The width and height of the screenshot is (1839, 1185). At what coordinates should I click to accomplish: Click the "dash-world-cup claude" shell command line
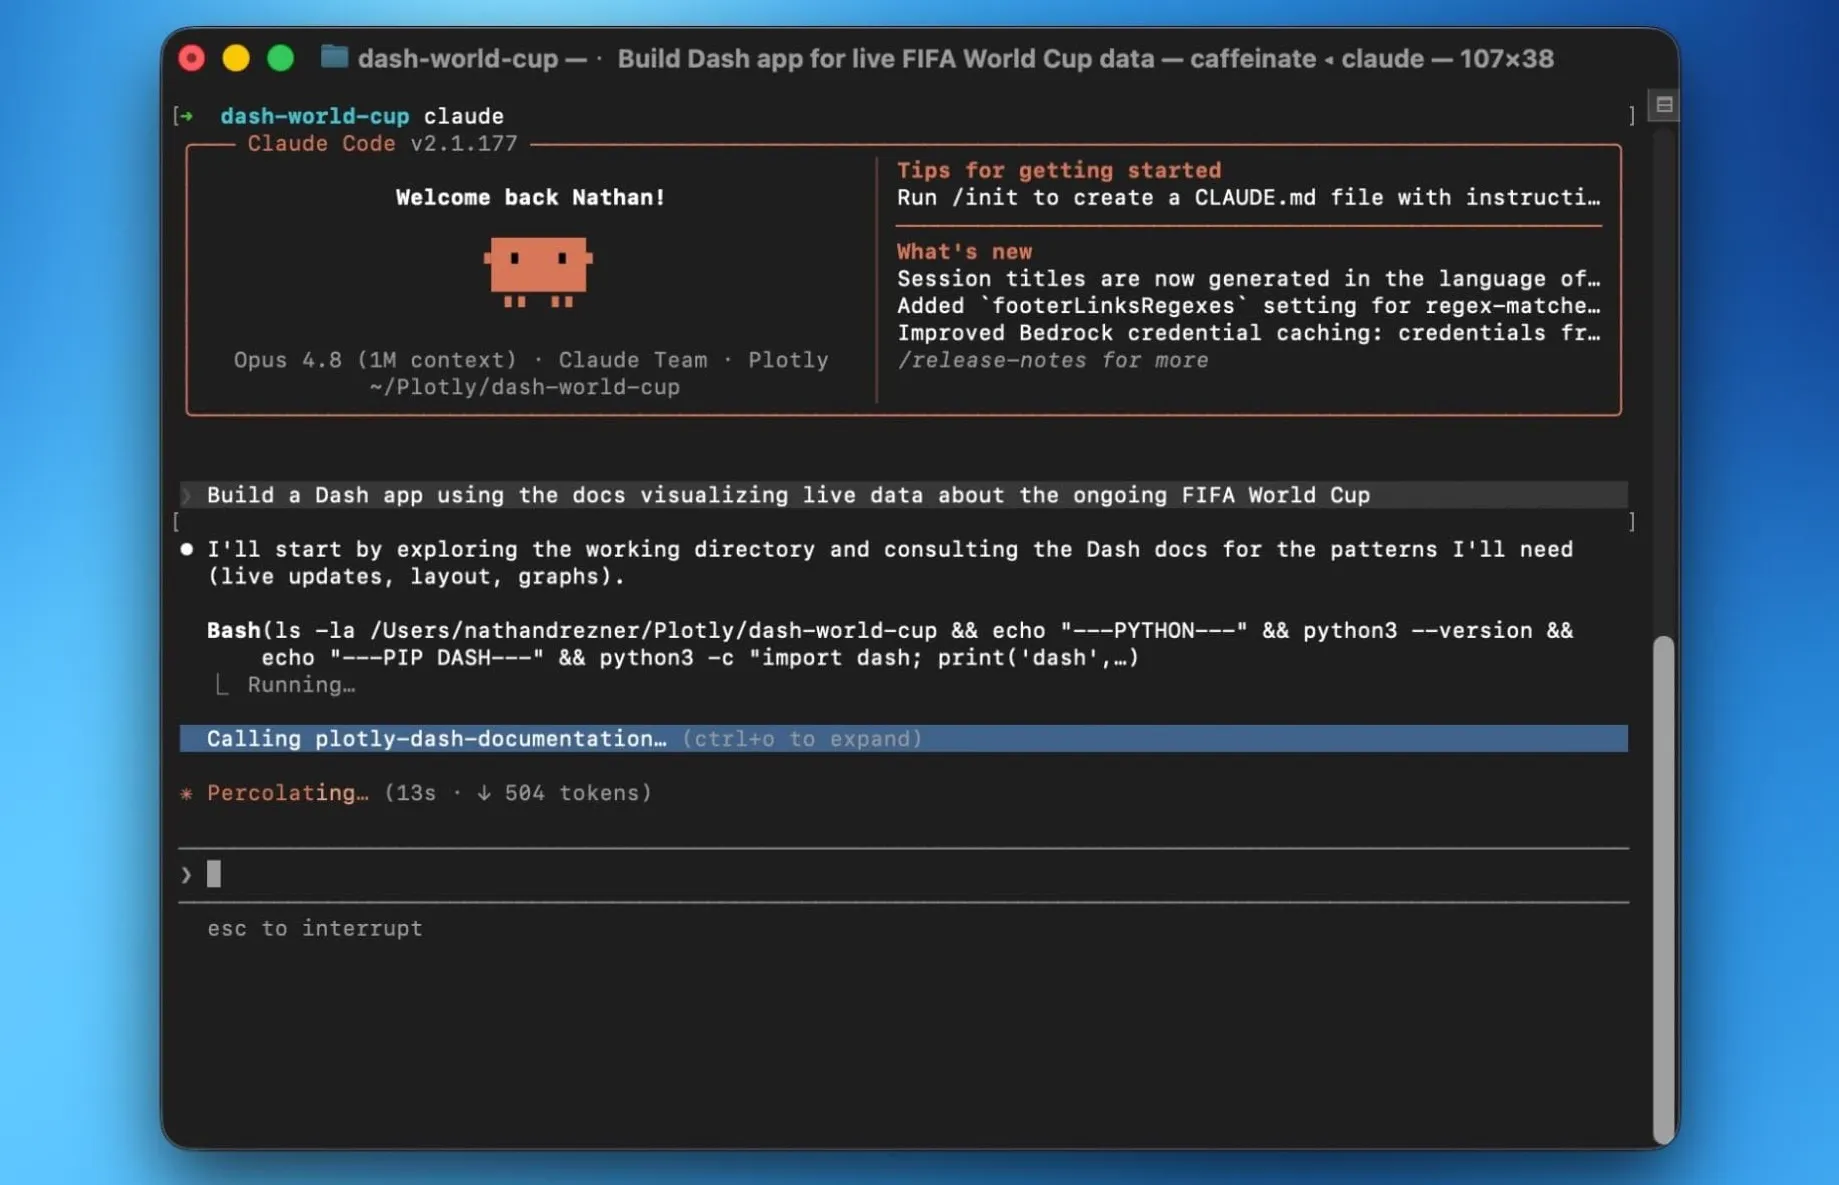pos(362,116)
